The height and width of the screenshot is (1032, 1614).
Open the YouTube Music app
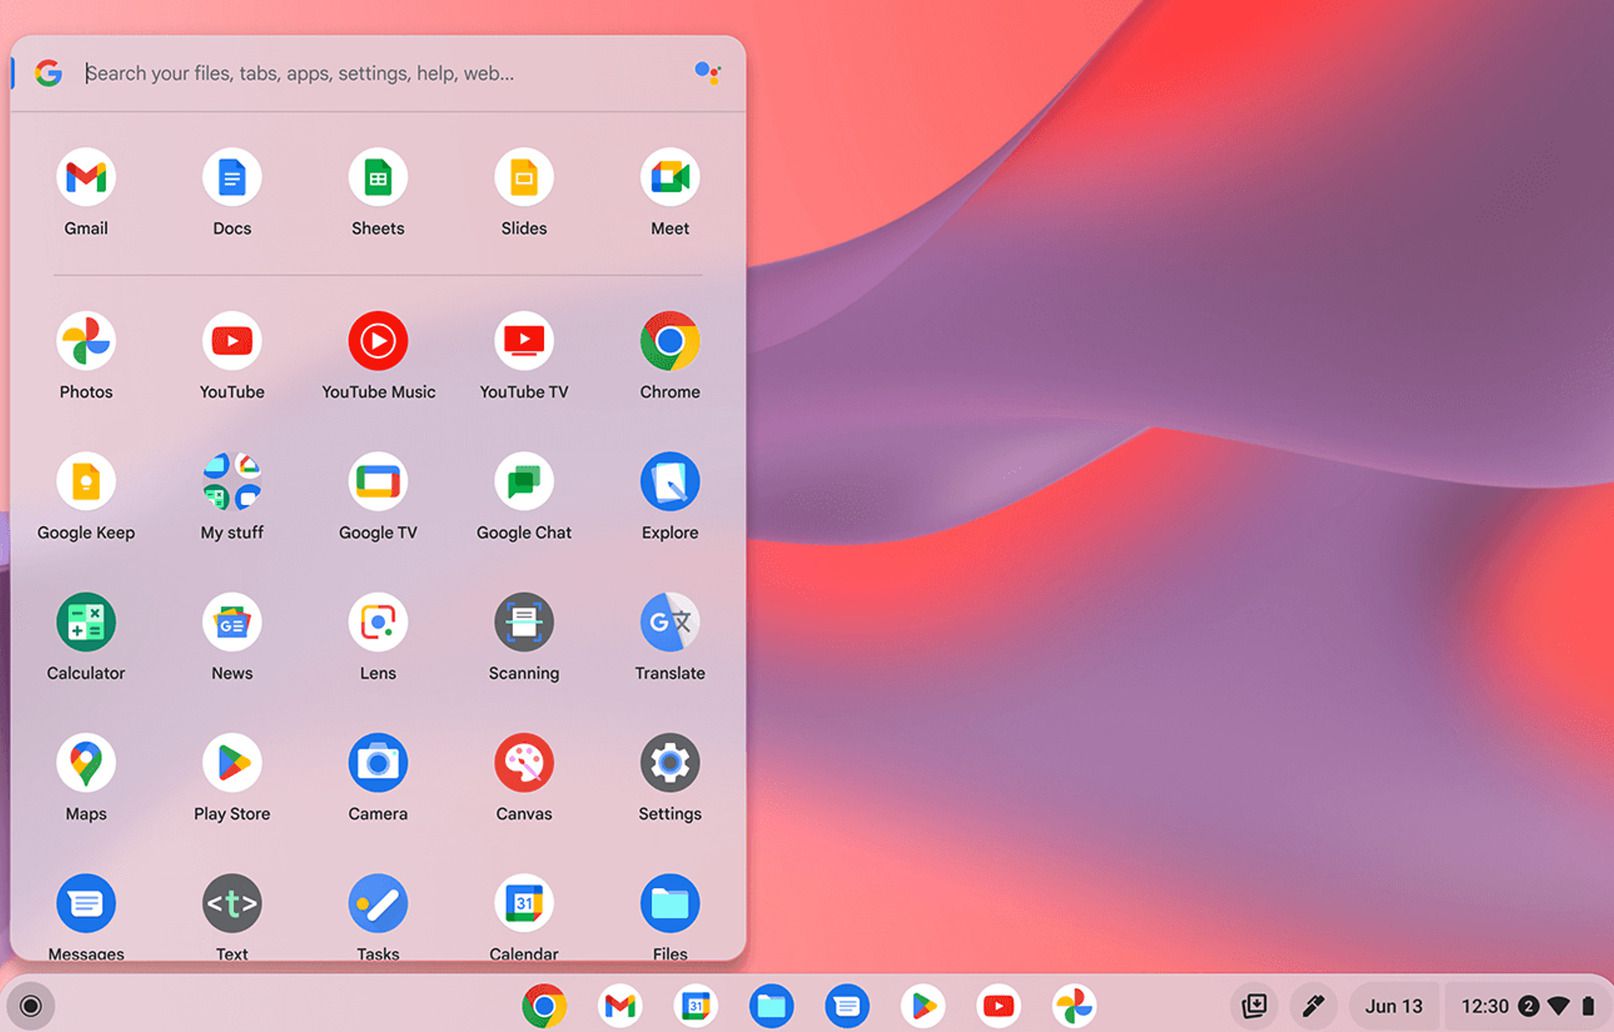click(378, 341)
